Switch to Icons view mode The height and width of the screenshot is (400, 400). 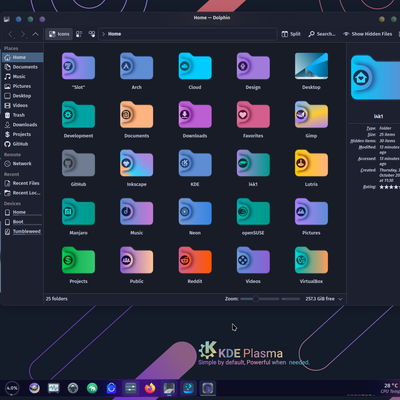[x=59, y=34]
